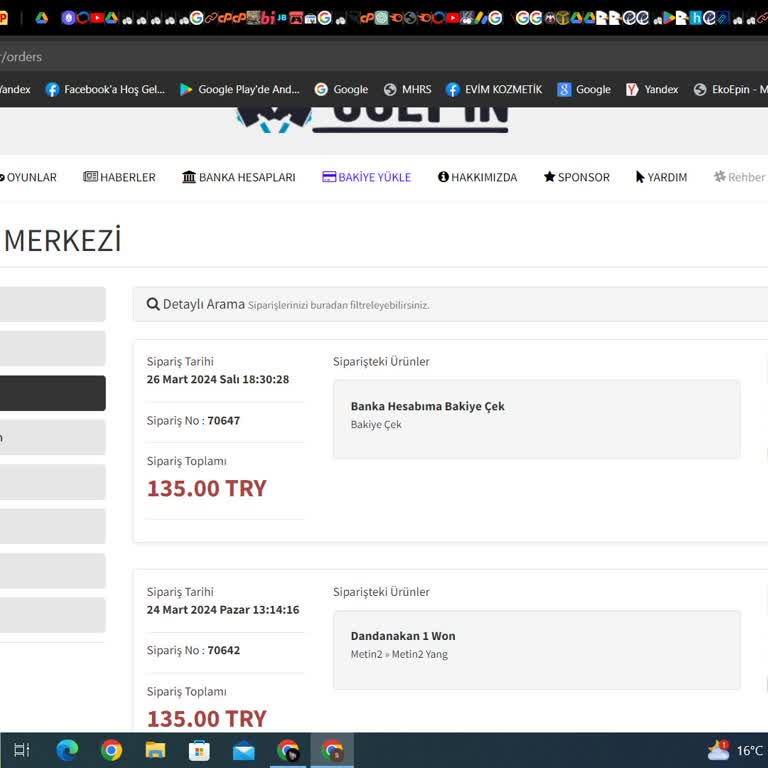Click the 135.00 TRY total of order 70647
Screen dimensions: 768x768
click(x=207, y=489)
